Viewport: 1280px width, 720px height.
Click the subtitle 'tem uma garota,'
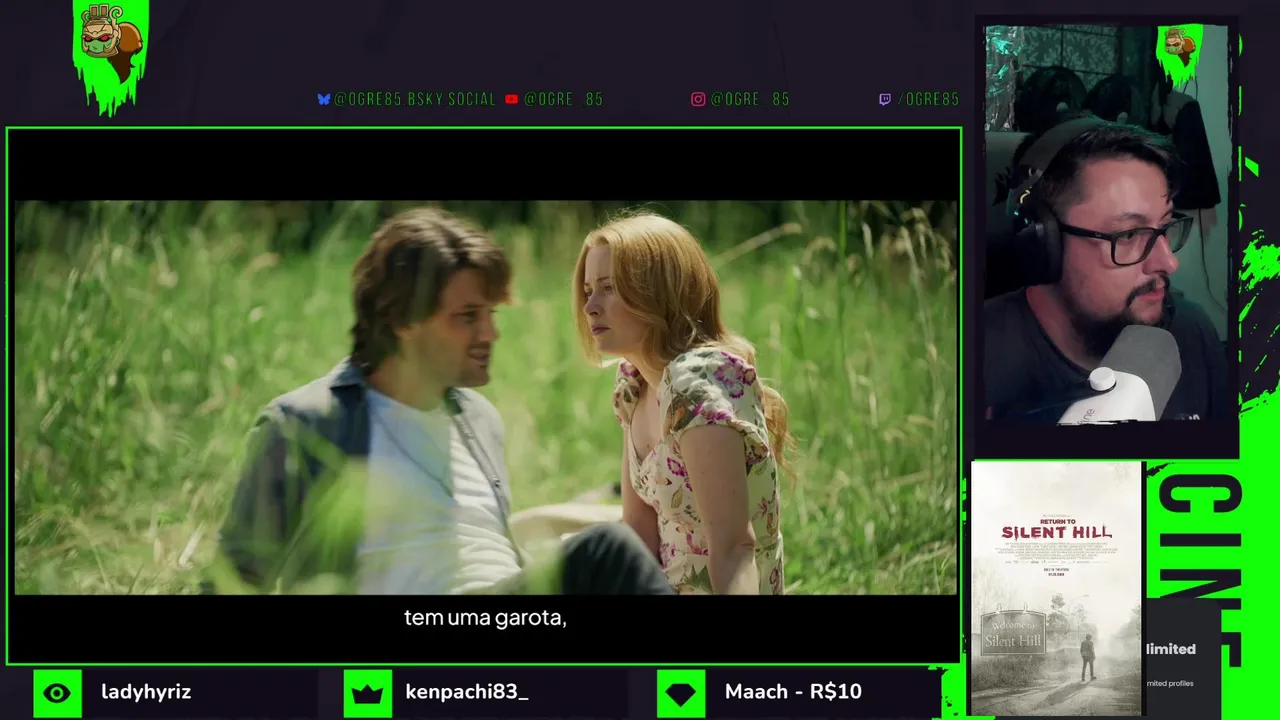click(485, 618)
